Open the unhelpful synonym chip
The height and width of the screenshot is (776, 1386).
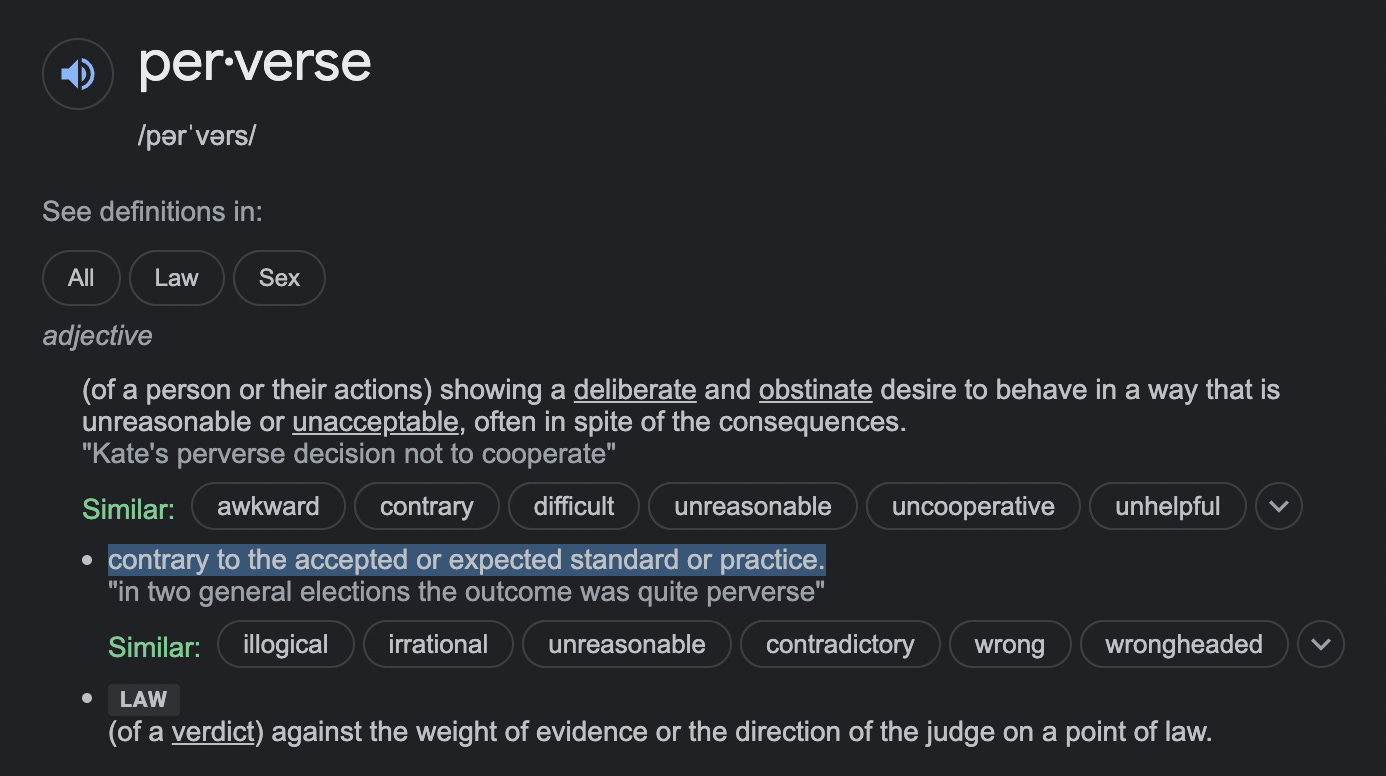(x=1168, y=506)
